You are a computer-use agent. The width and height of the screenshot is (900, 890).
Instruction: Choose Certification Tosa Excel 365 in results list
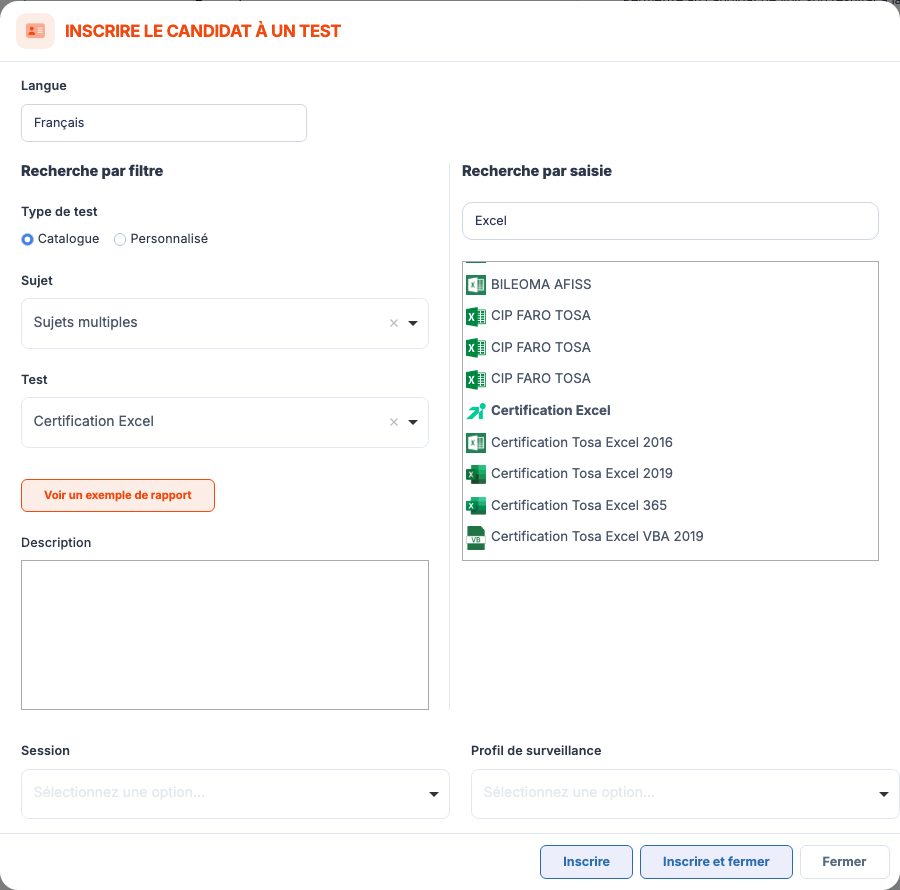coord(579,506)
